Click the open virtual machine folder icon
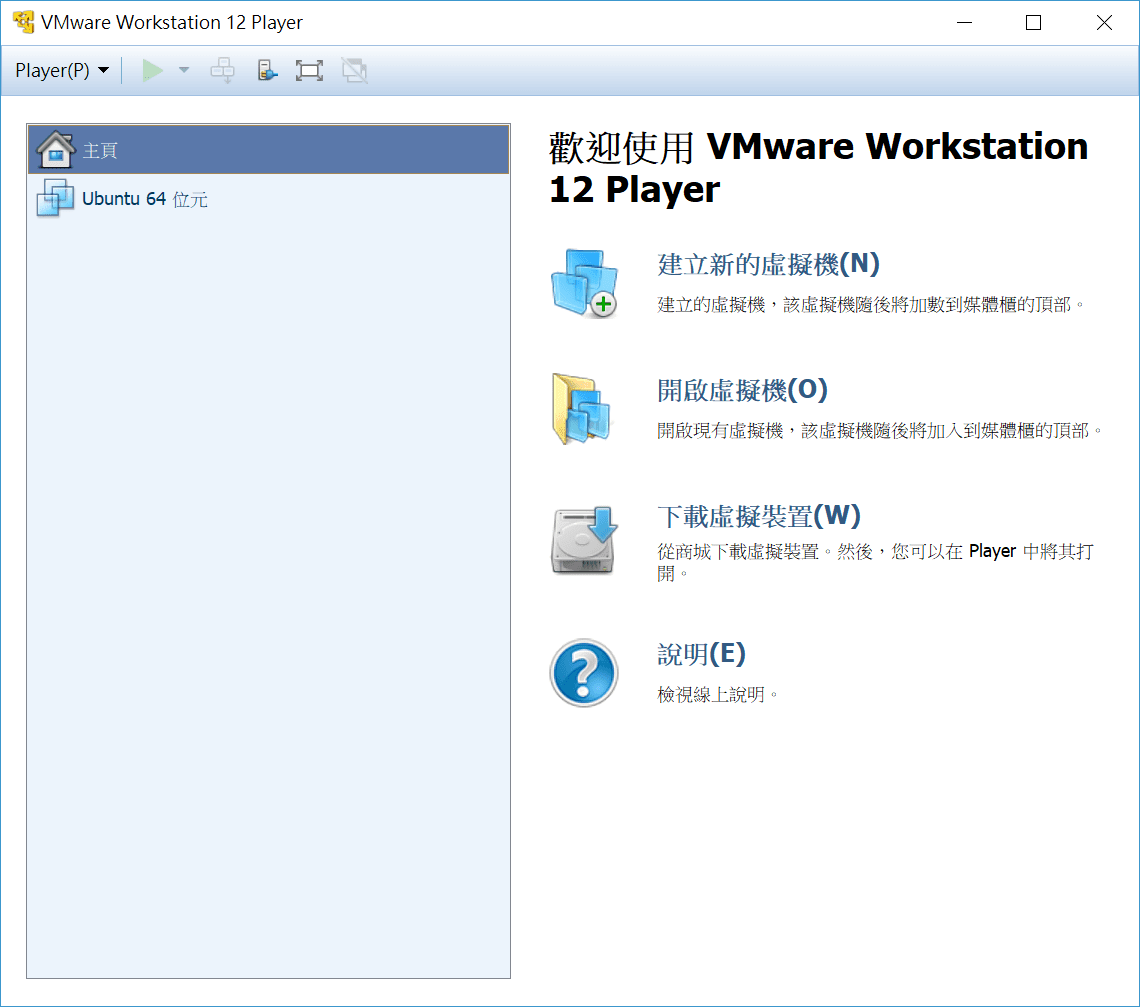 (582, 409)
